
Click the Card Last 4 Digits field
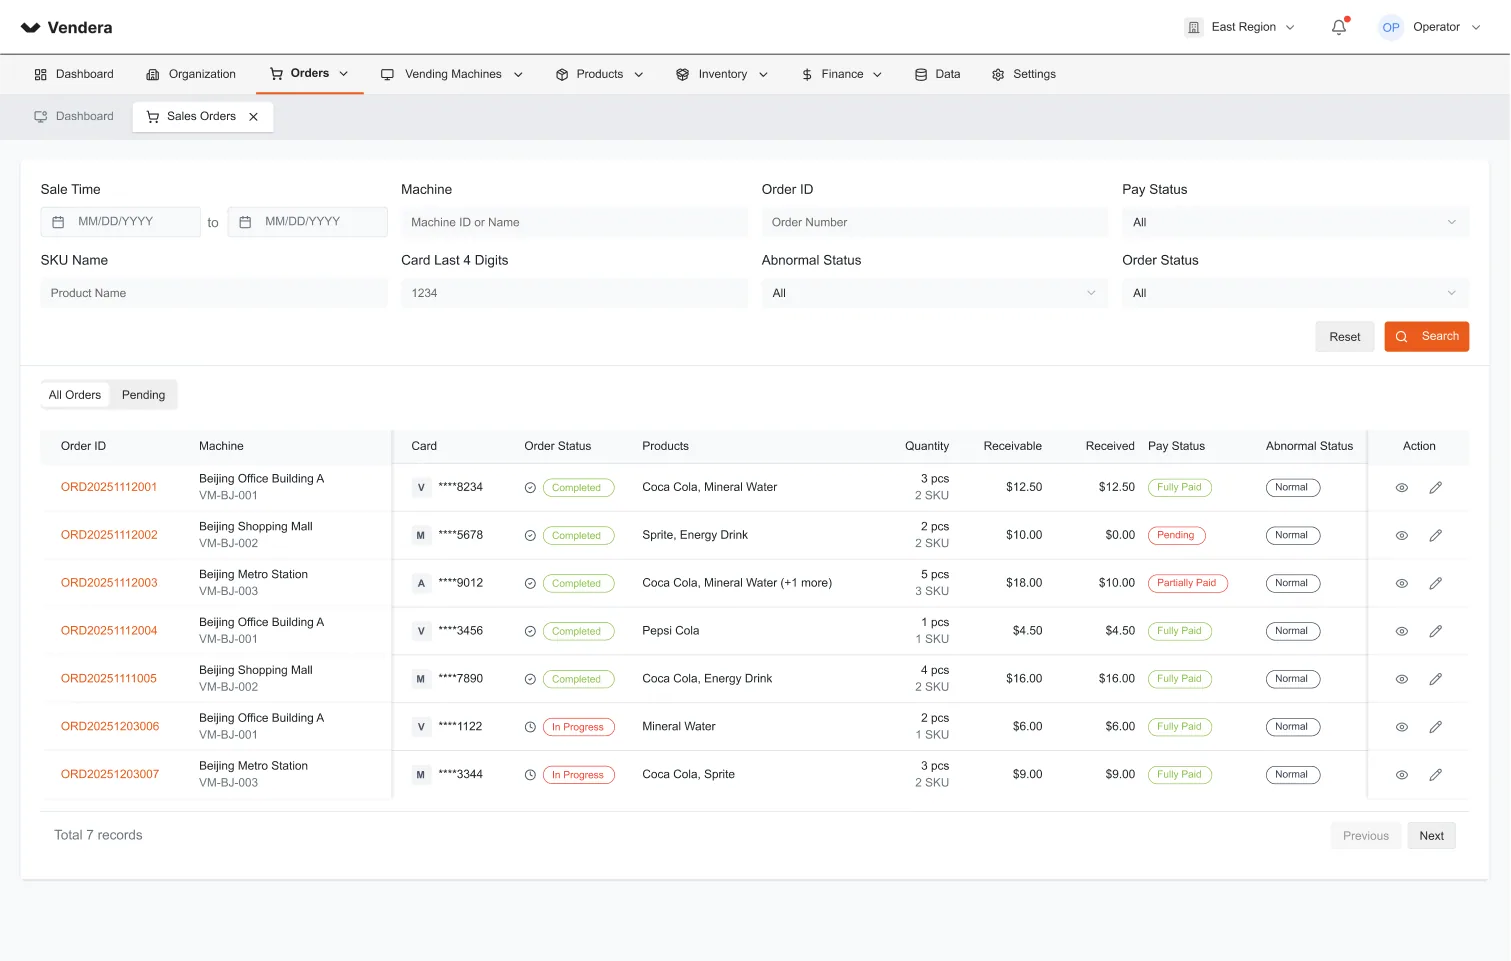pyautogui.click(x=574, y=294)
